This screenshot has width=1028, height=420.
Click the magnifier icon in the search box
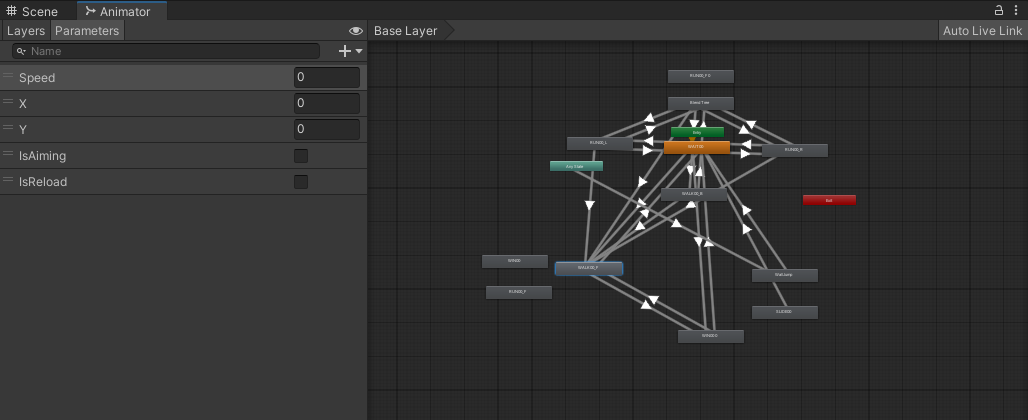tap(22, 51)
